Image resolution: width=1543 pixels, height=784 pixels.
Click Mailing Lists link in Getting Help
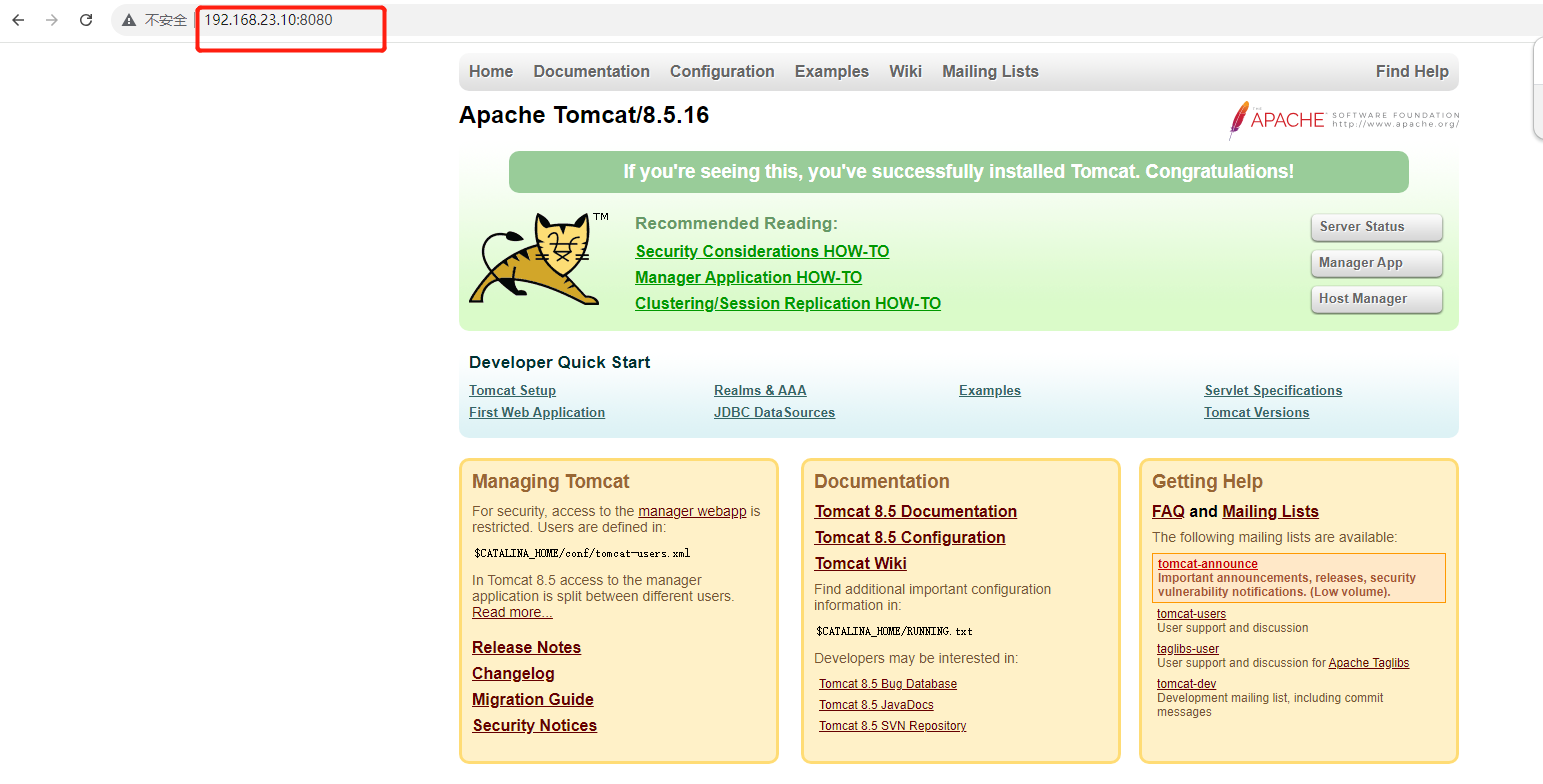(1270, 512)
